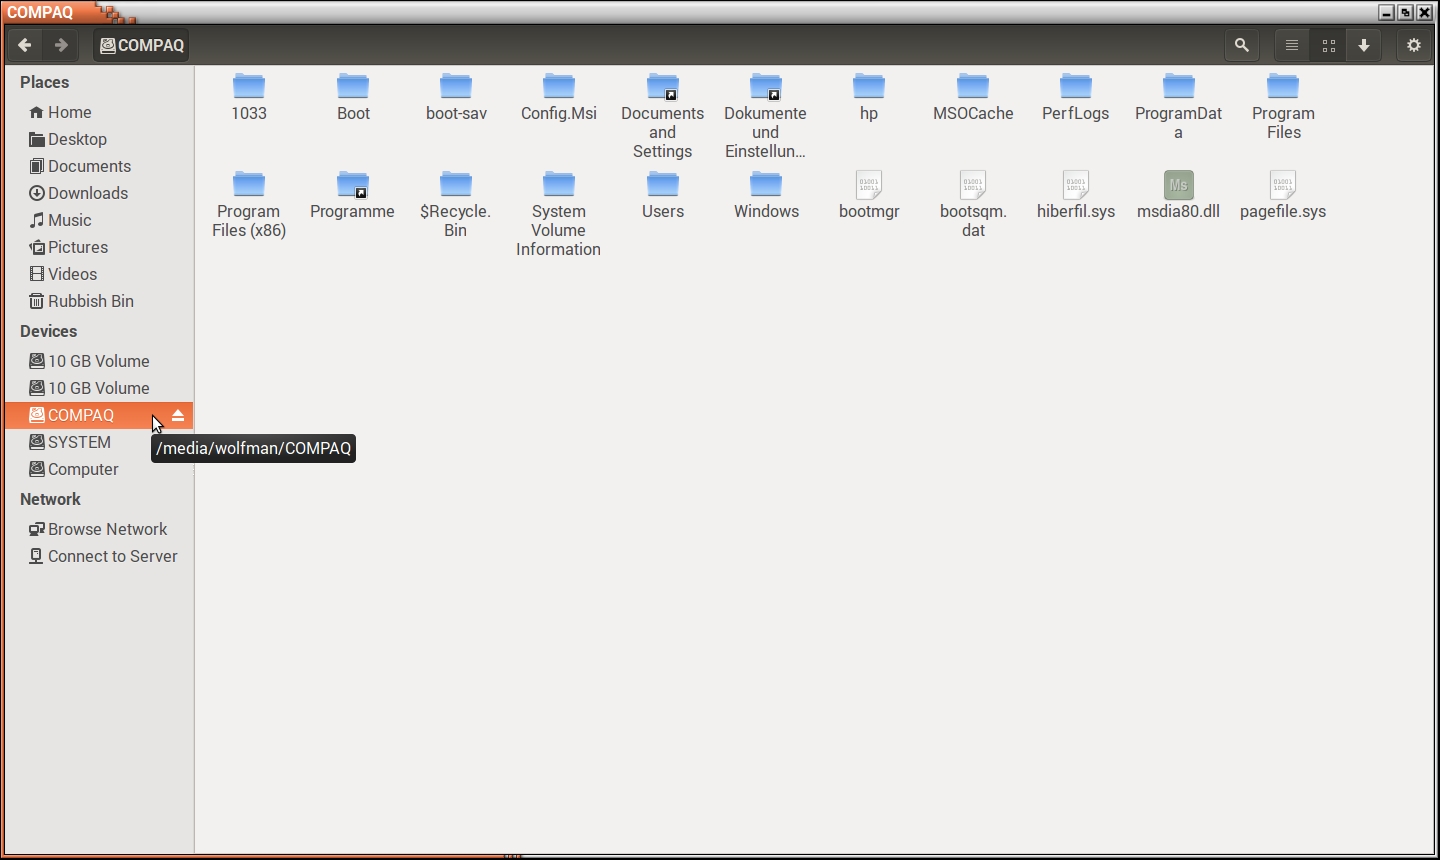Select the Documents and Settings shortcut folder

(x=662, y=87)
